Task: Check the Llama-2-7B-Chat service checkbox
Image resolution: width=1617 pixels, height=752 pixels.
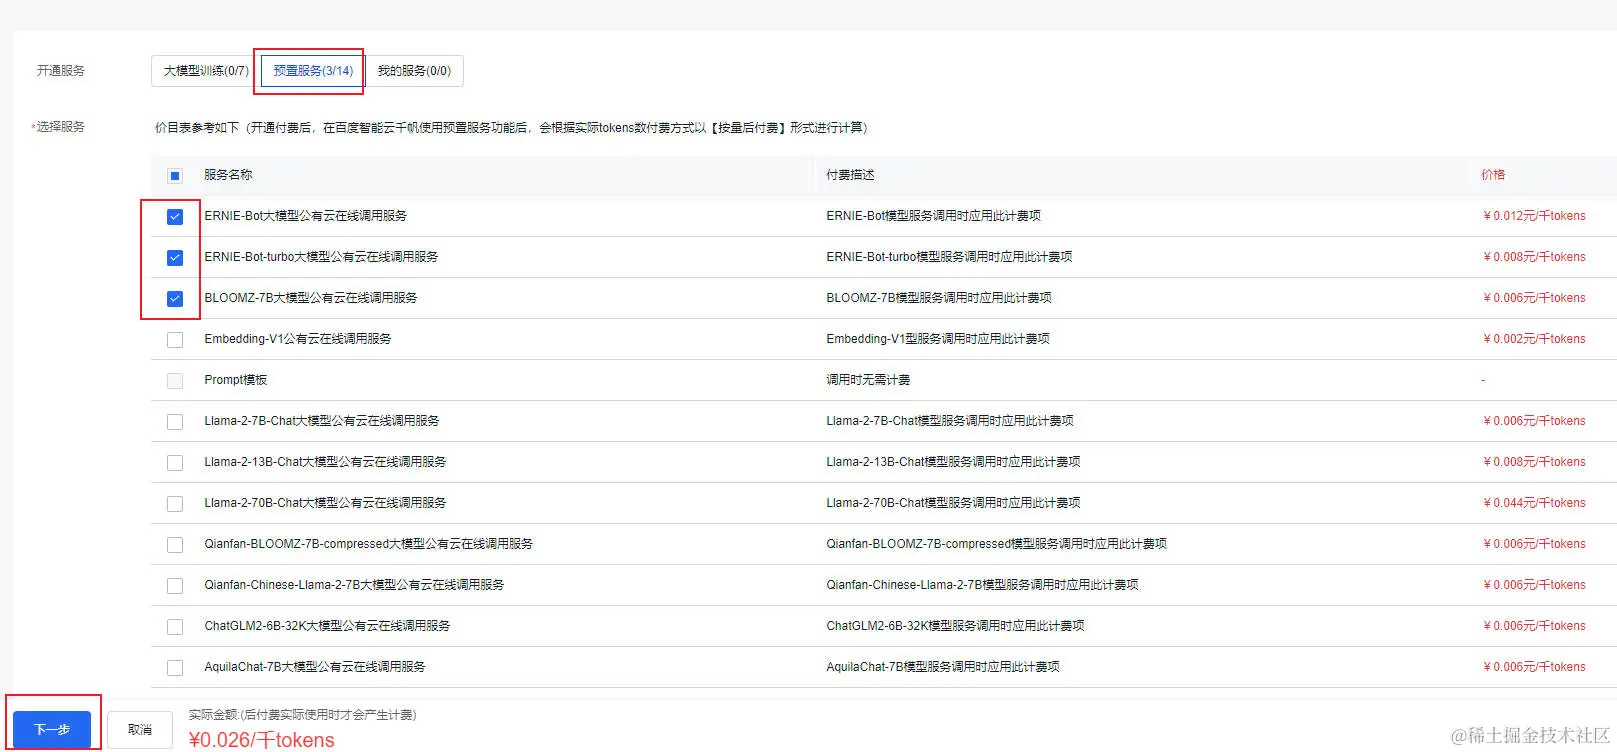Action: (x=175, y=422)
